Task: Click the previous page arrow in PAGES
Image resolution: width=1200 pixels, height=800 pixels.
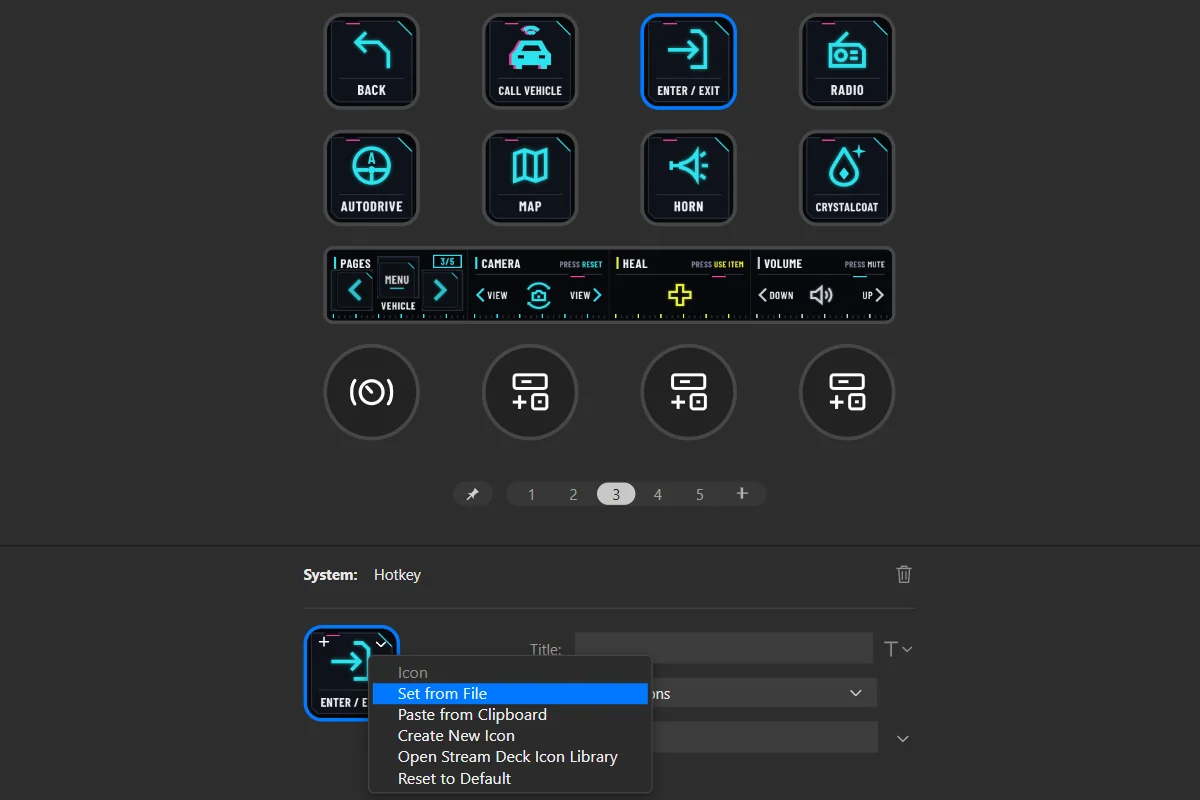Action: 354,291
